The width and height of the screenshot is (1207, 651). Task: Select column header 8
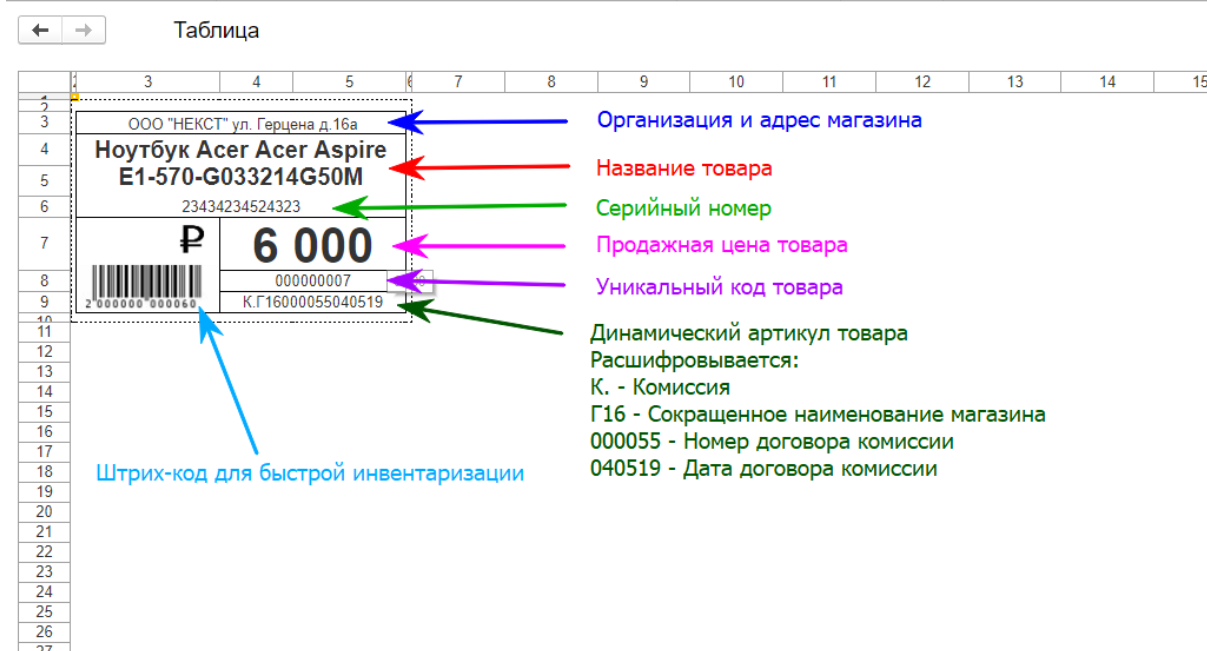(x=551, y=82)
